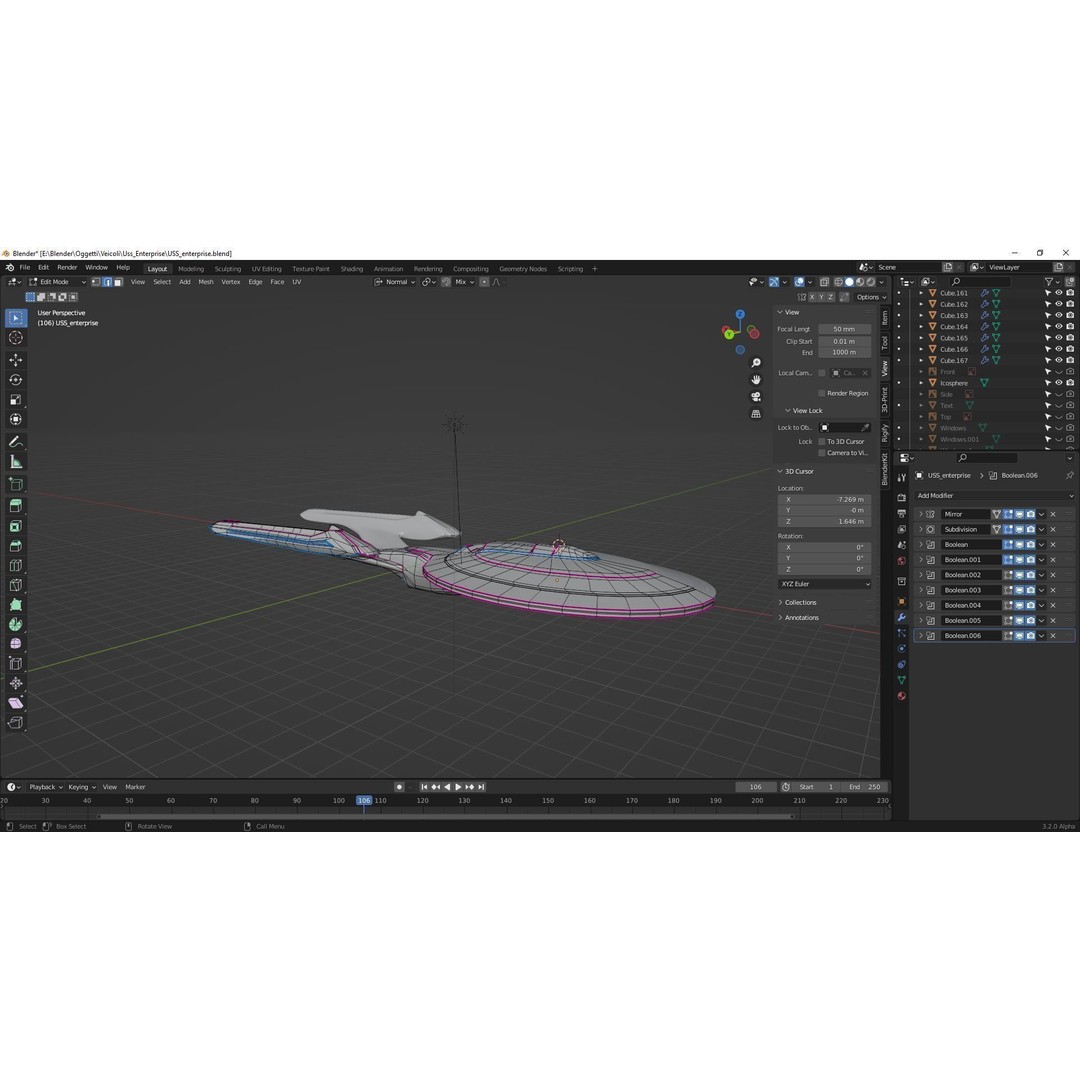
Task: Jump to the last frame endpoint
Action: tap(481, 787)
